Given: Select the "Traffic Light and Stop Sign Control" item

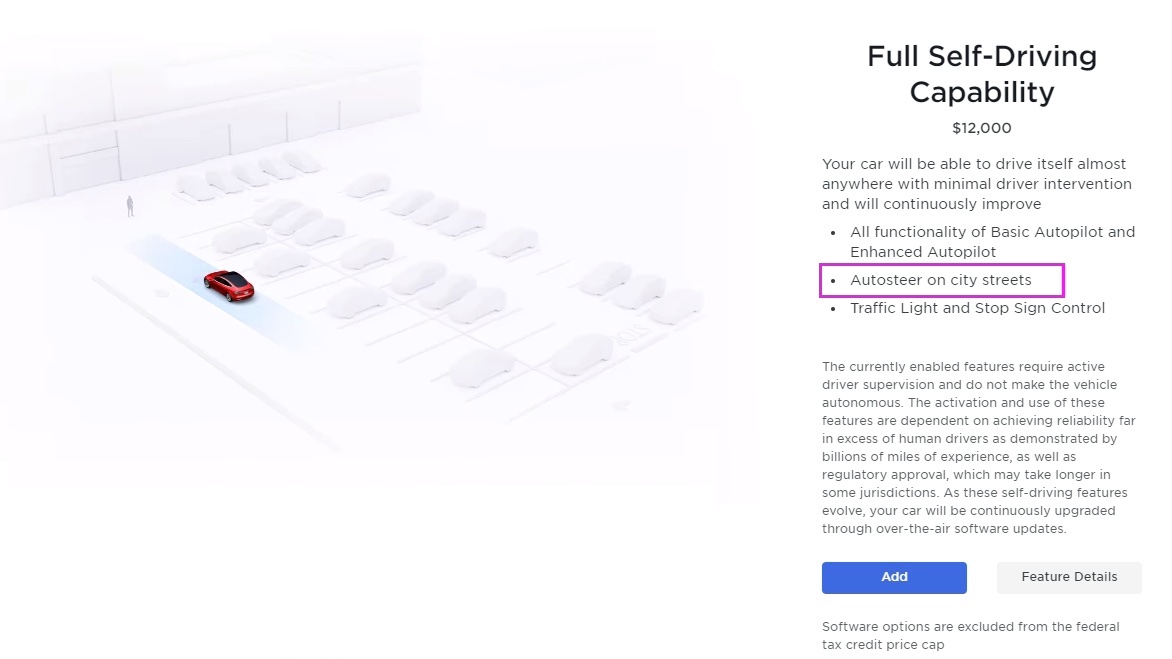Looking at the screenshot, I should pos(977,308).
